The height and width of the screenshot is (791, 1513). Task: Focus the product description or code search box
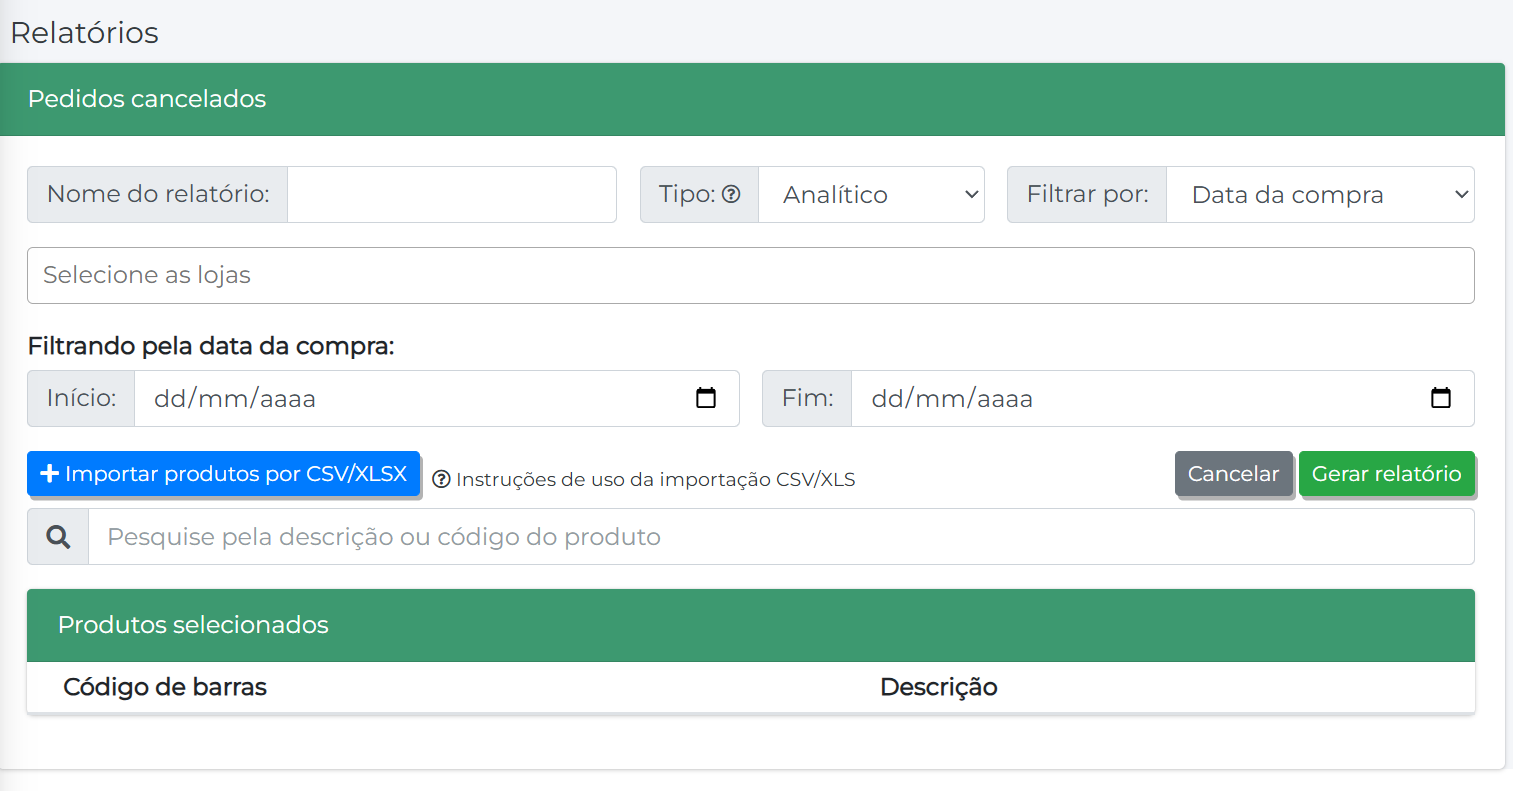pos(780,537)
